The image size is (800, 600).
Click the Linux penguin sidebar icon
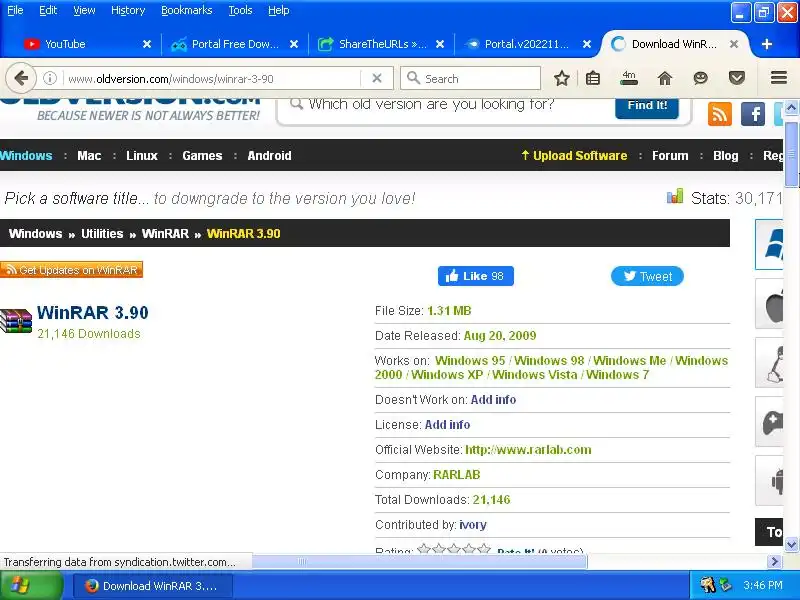(x=769, y=363)
